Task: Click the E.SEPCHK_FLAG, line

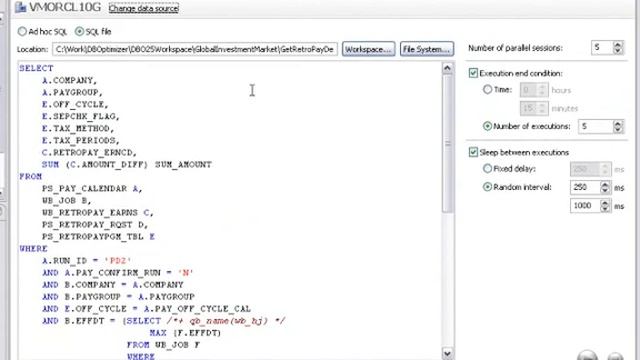Action: [81, 116]
